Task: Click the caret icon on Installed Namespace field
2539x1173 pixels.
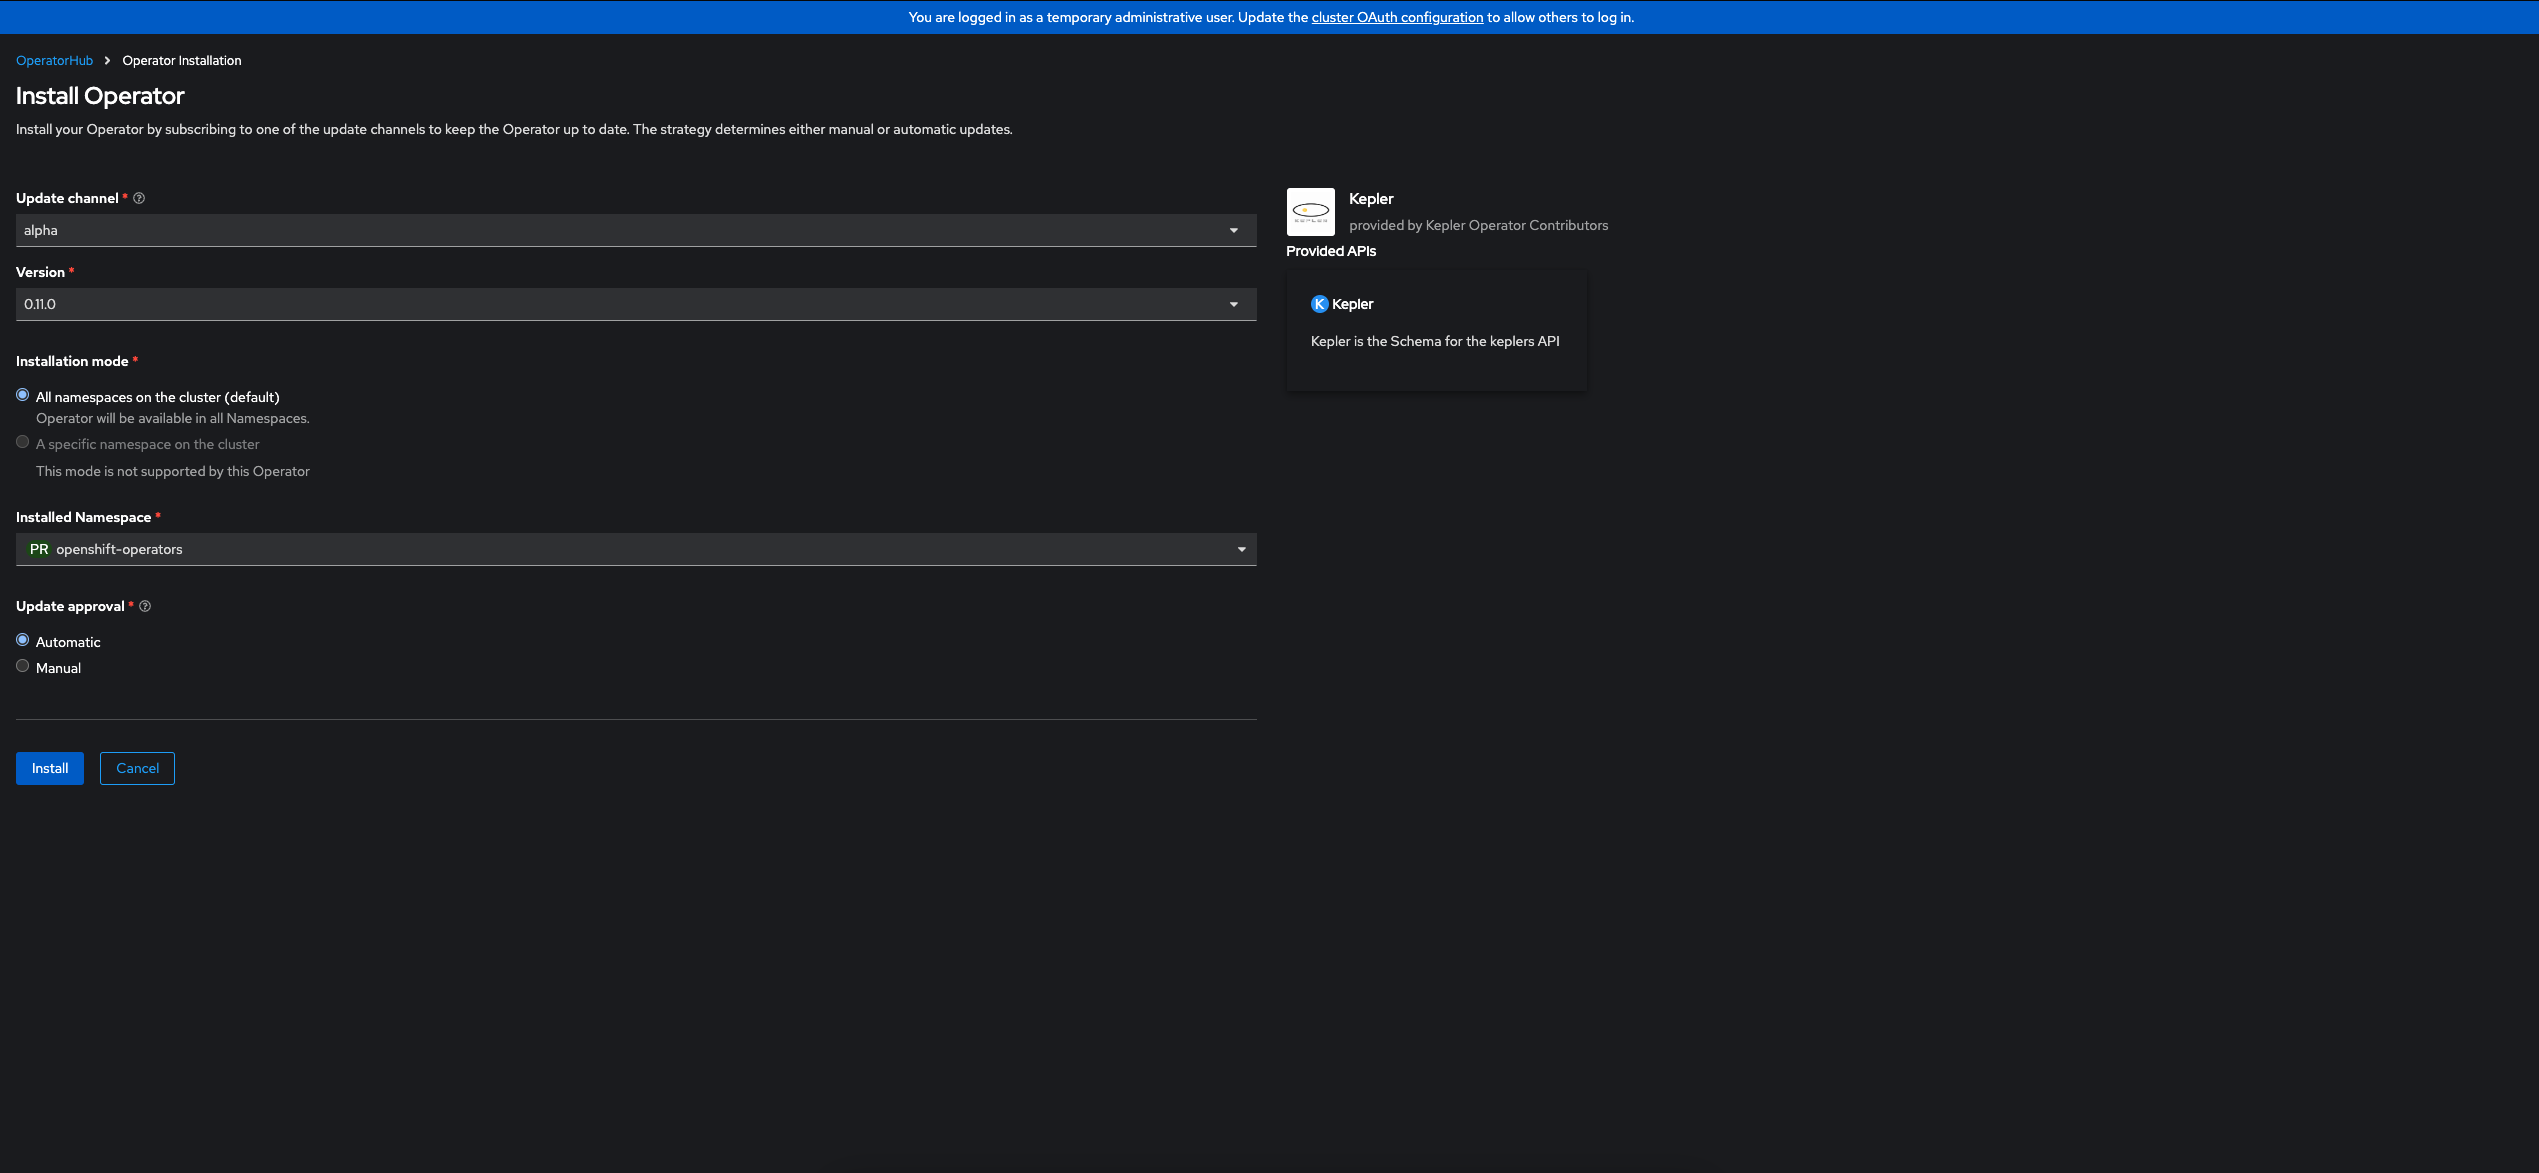Action: 1240,549
